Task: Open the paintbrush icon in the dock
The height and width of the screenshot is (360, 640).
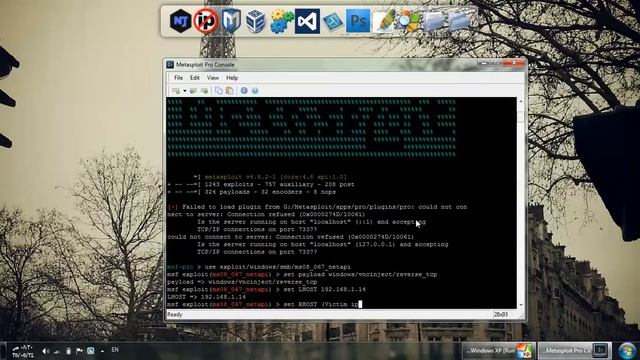Action: [x=384, y=21]
